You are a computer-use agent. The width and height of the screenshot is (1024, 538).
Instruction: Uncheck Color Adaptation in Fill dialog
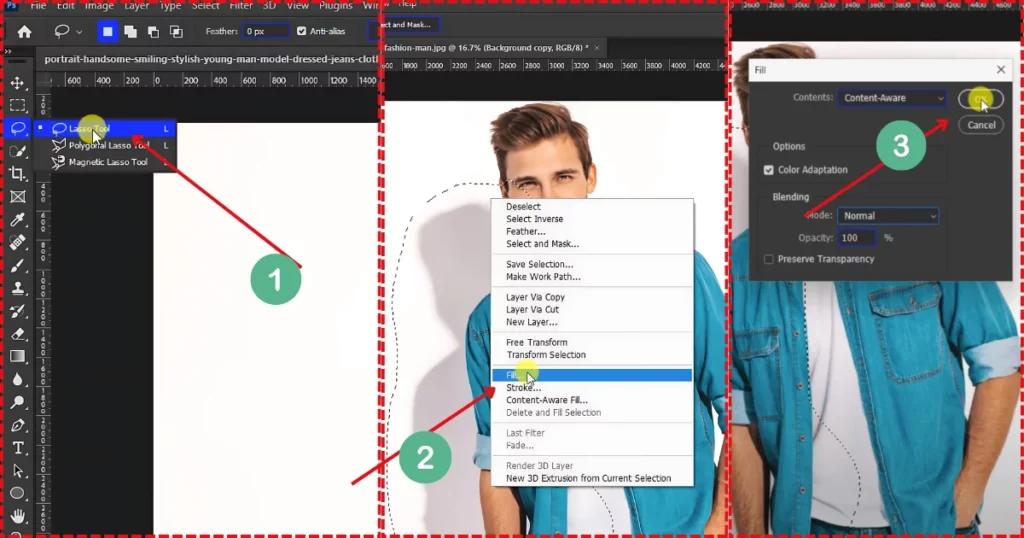(x=769, y=170)
